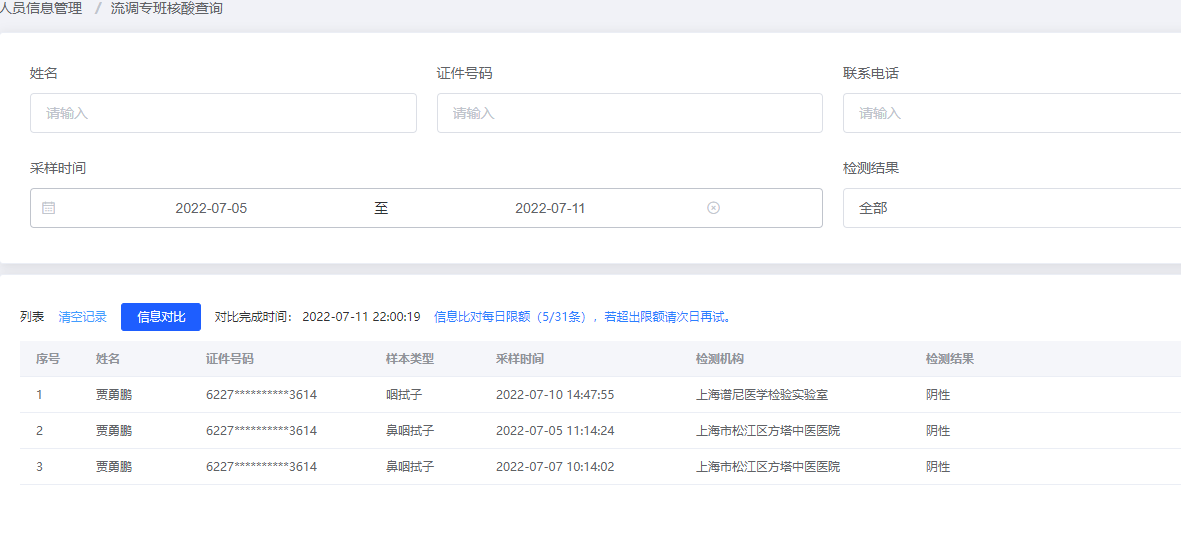
Task: Click sampling time 2022-07-10 14:47:55
Action: coord(555,394)
